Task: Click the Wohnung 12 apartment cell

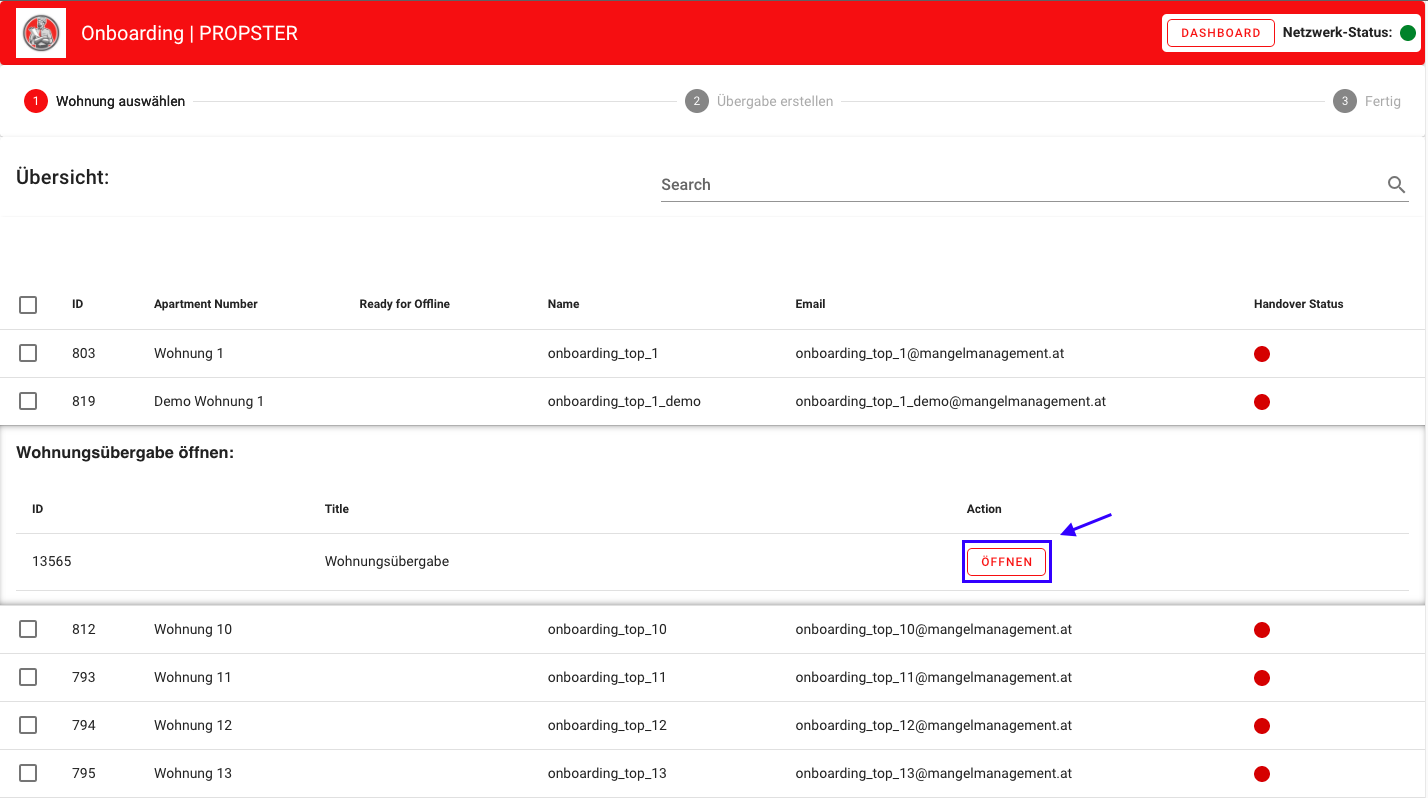Action: pyautogui.click(x=193, y=726)
